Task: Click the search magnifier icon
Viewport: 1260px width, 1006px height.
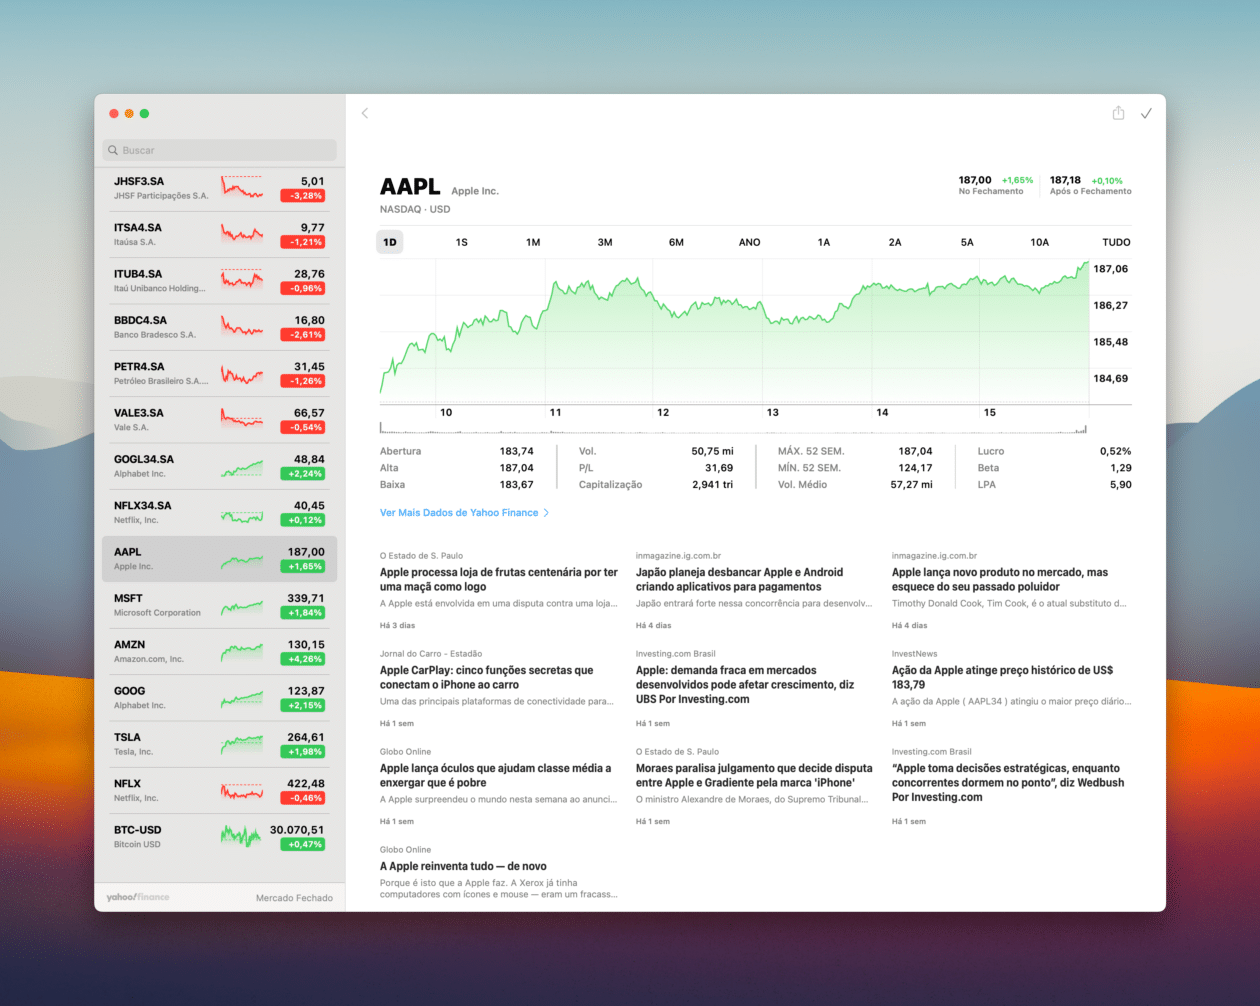Action: [x=113, y=150]
